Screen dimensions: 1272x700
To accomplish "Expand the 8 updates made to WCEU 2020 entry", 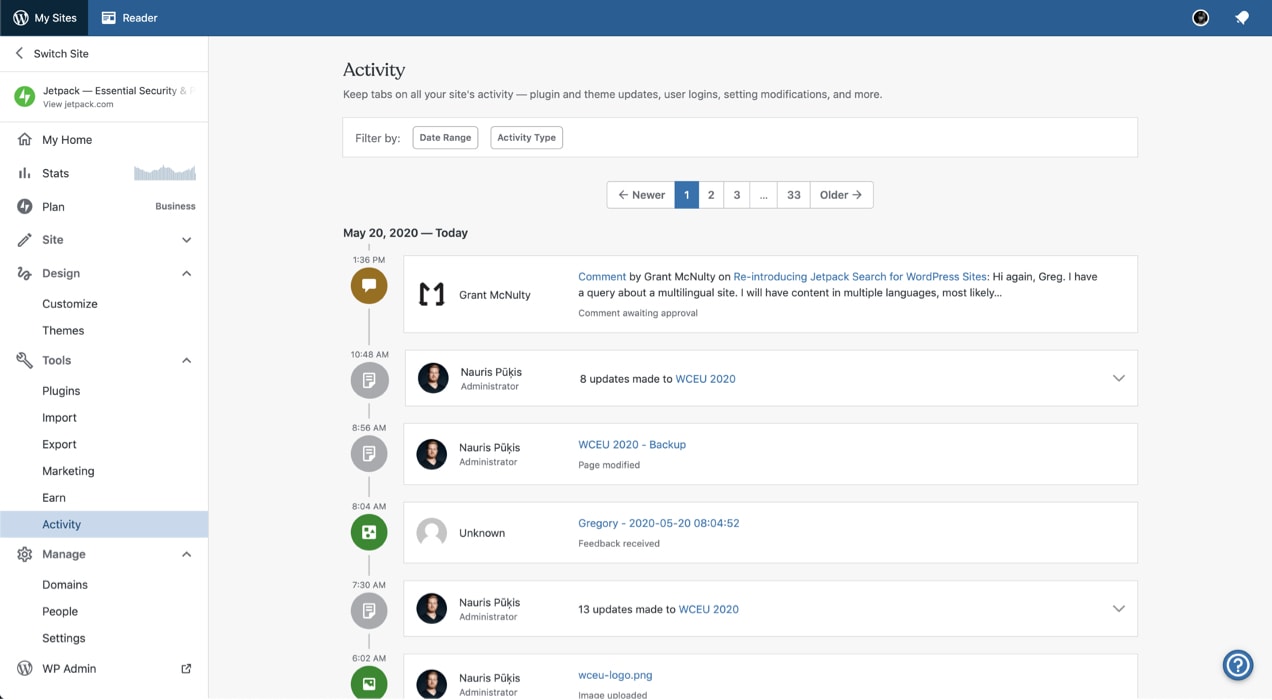I will [x=1118, y=378].
